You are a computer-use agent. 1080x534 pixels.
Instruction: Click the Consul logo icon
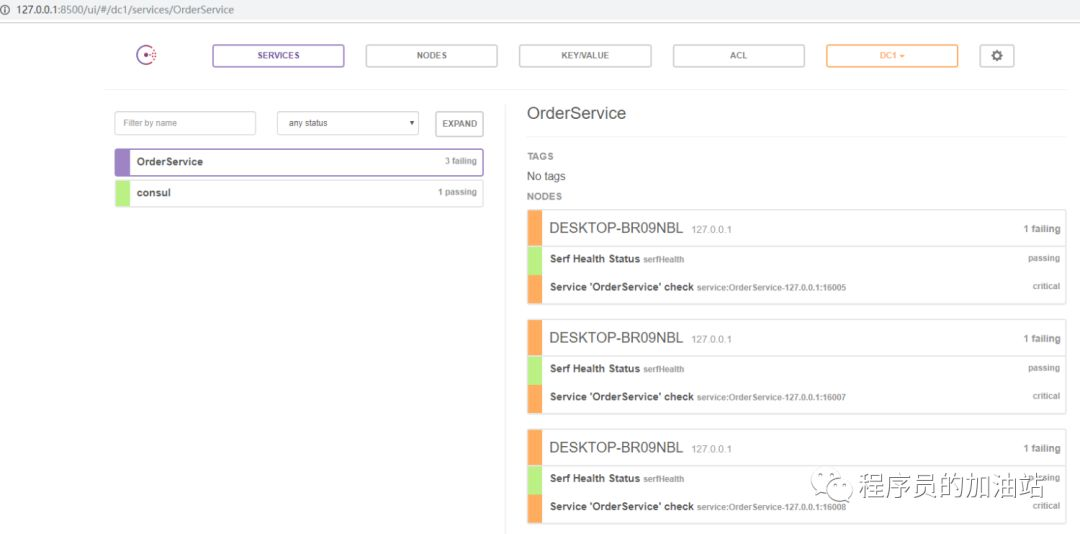point(146,55)
